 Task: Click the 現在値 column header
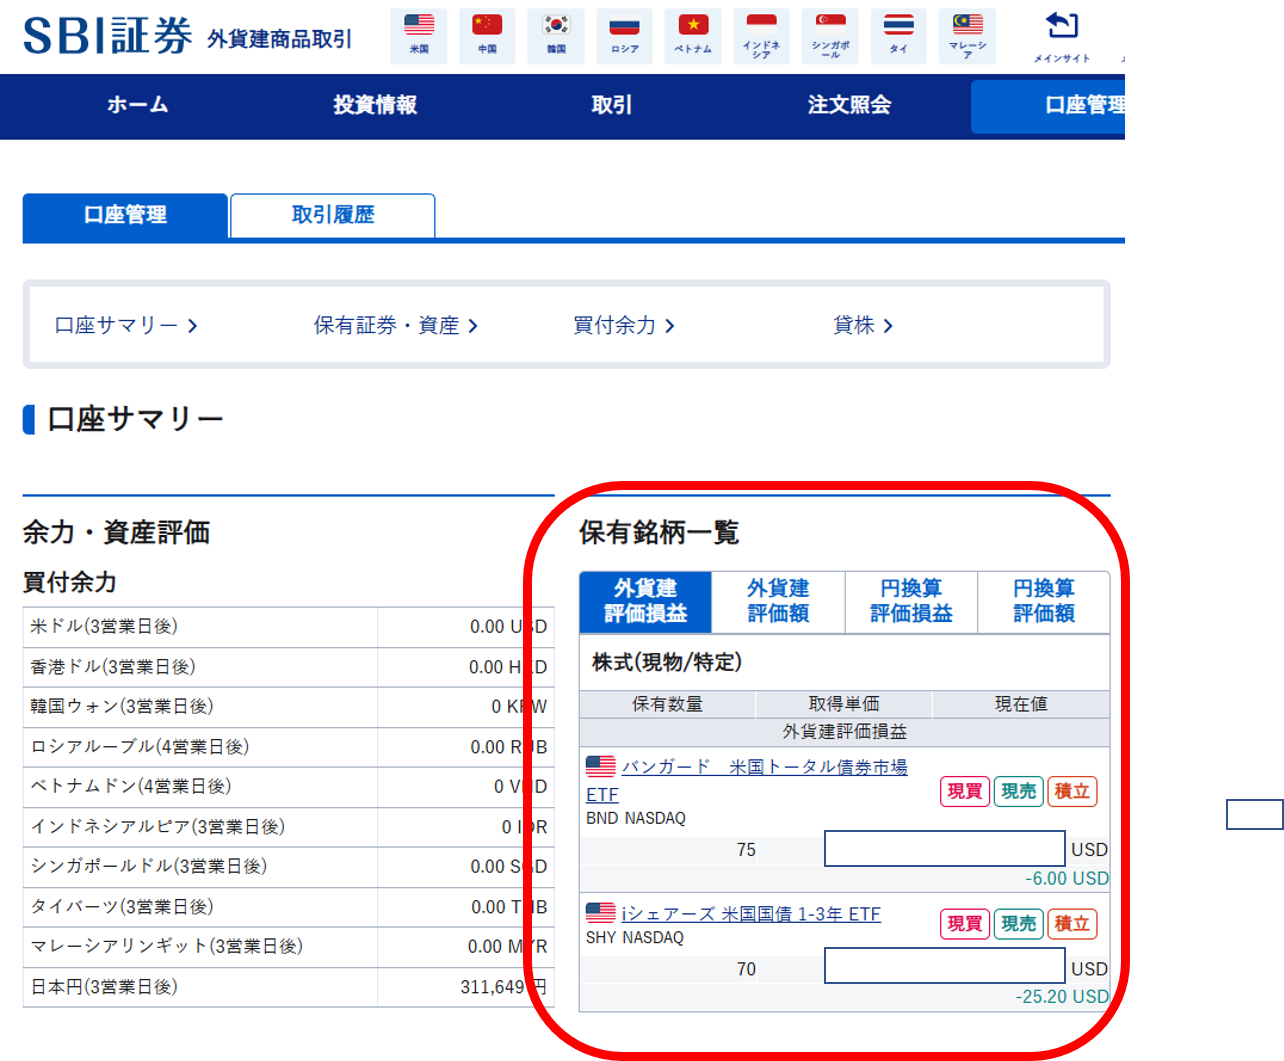[1021, 704]
